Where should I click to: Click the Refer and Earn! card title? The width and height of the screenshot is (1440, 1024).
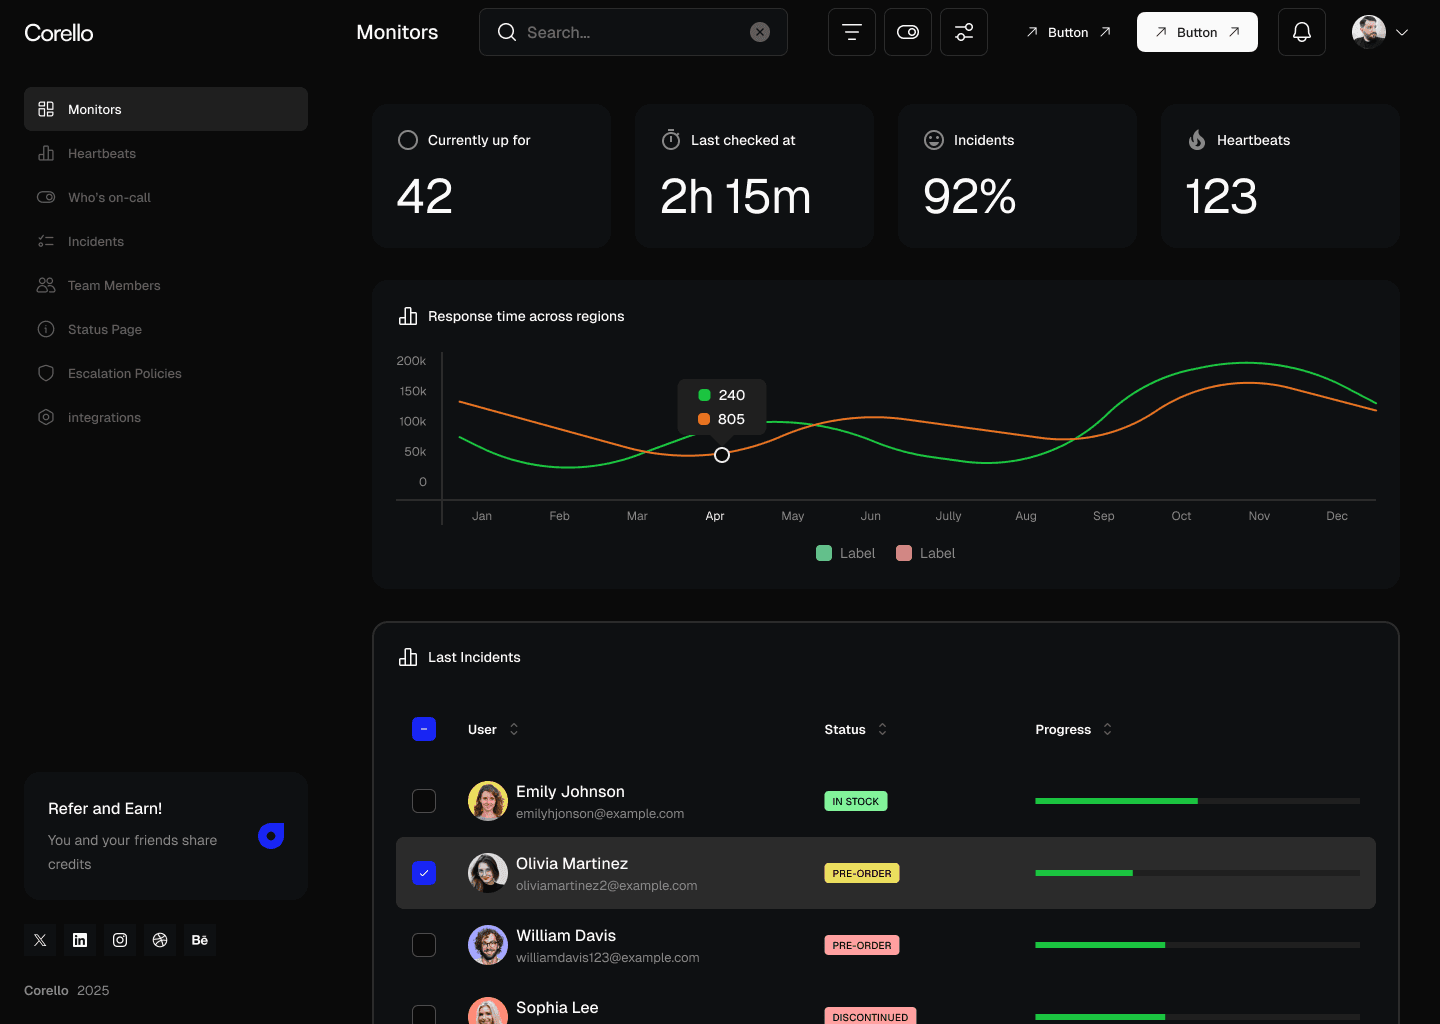pyautogui.click(x=105, y=808)
